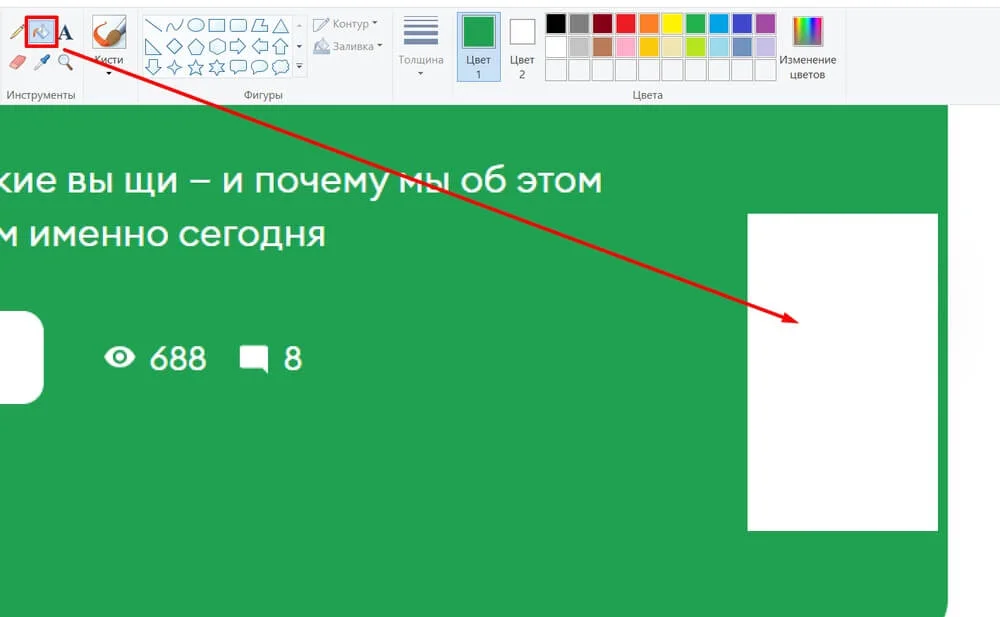Select the Curve shape
Screen dimensions: 1000x617
[x=174, y=26]
